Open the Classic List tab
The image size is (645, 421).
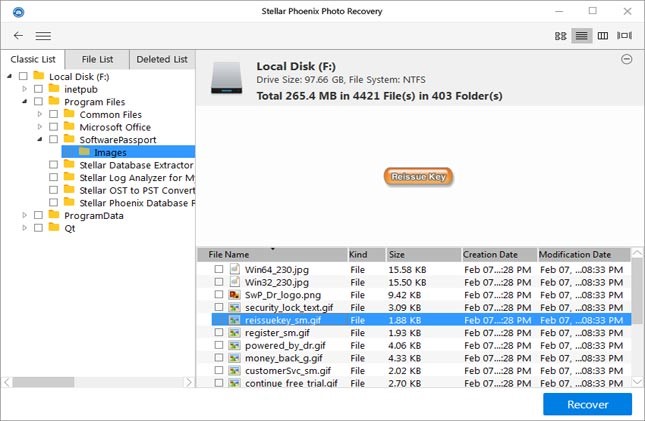pos(32,60)
